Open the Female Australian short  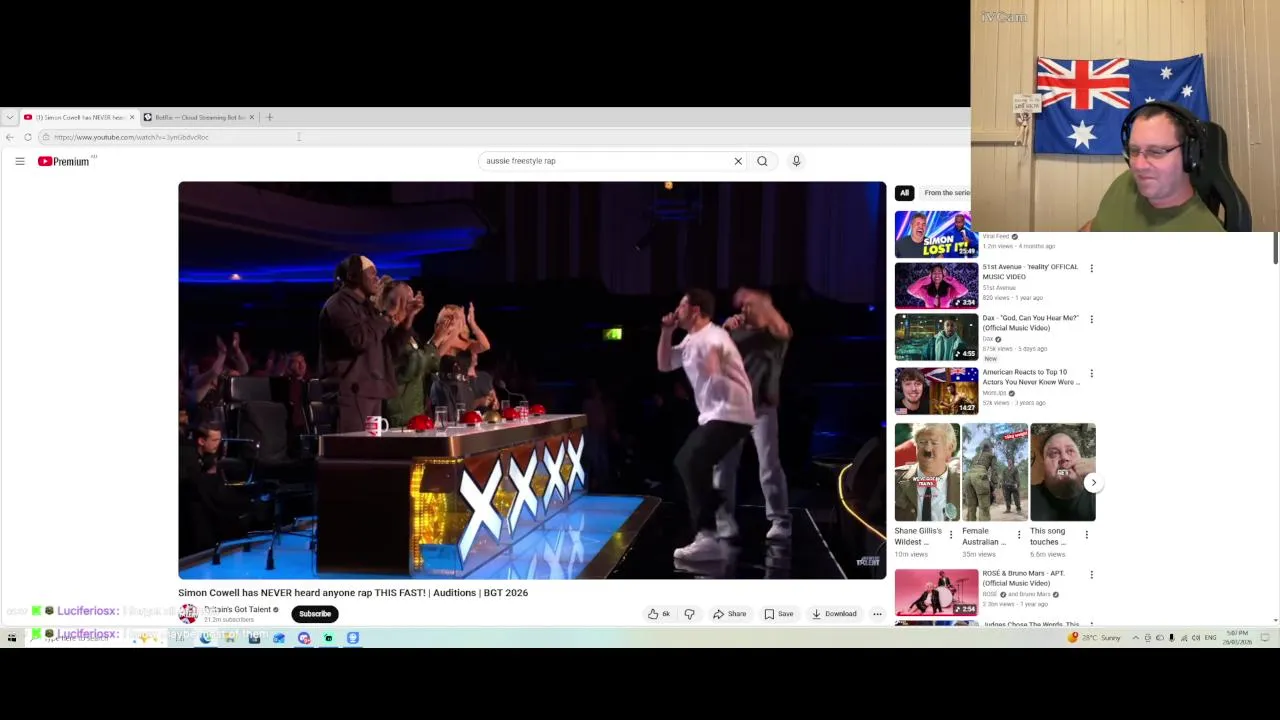(995, 472)
